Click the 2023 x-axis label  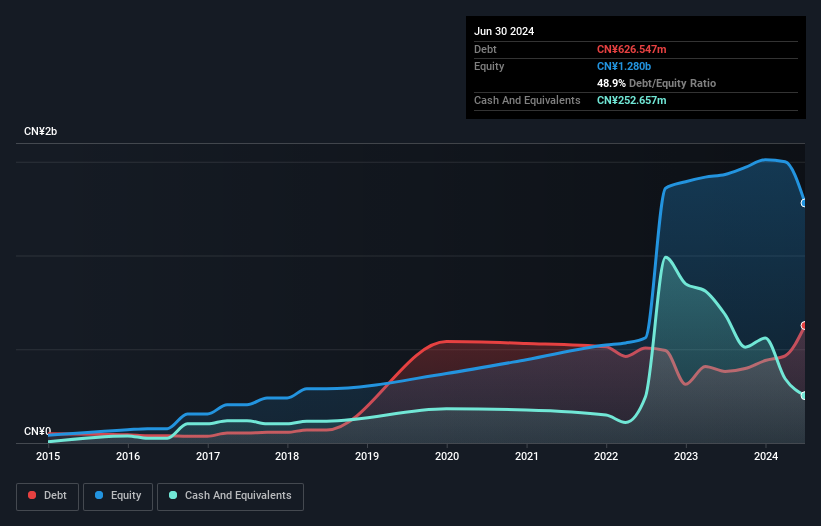(x=686, y=456)
